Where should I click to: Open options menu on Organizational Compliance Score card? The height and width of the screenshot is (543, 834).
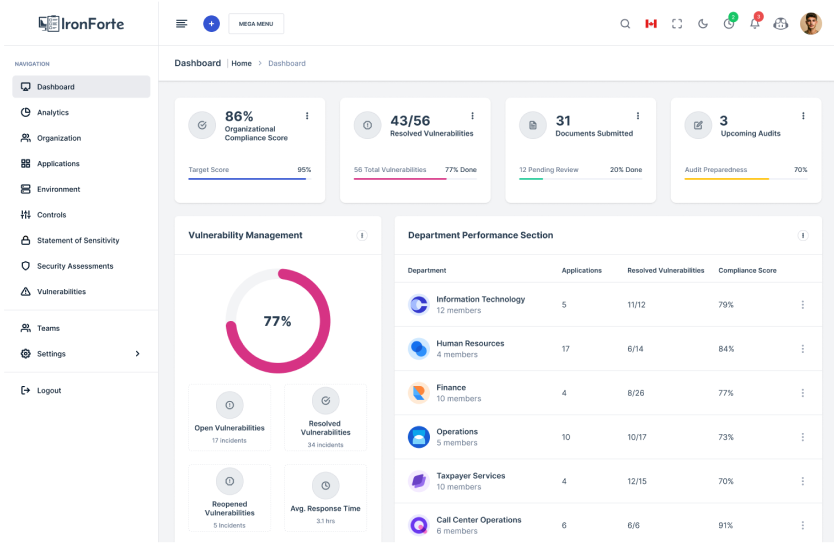coord(307,116)
